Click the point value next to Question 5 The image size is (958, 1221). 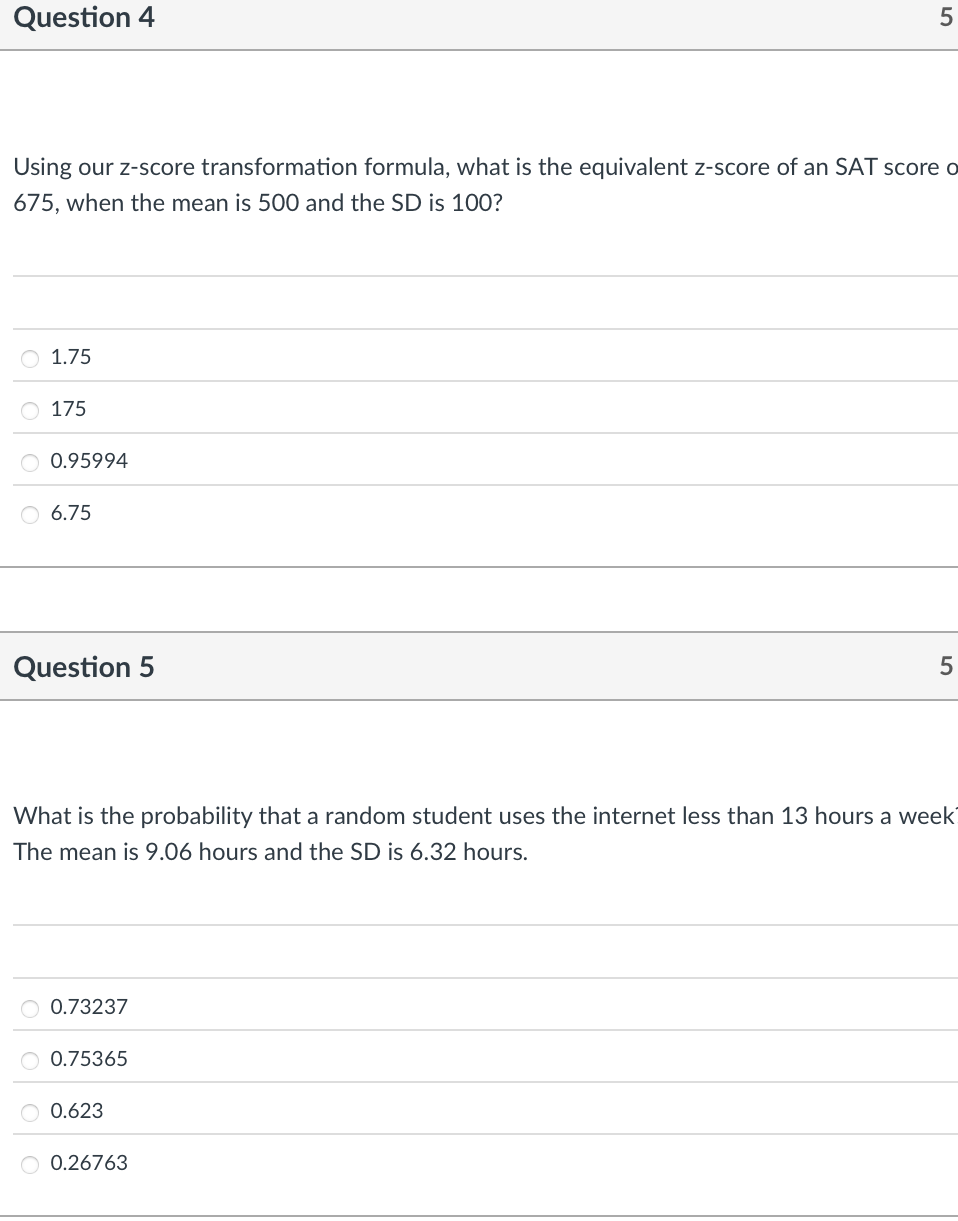click(x=945, y=666)
